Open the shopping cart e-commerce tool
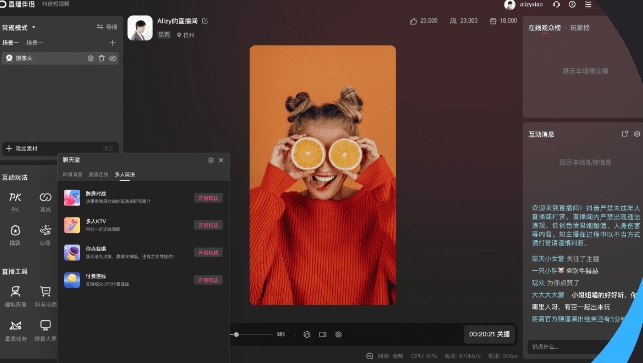Image resolution: width=643 pixels, height=363 pixels. [45, 292]
